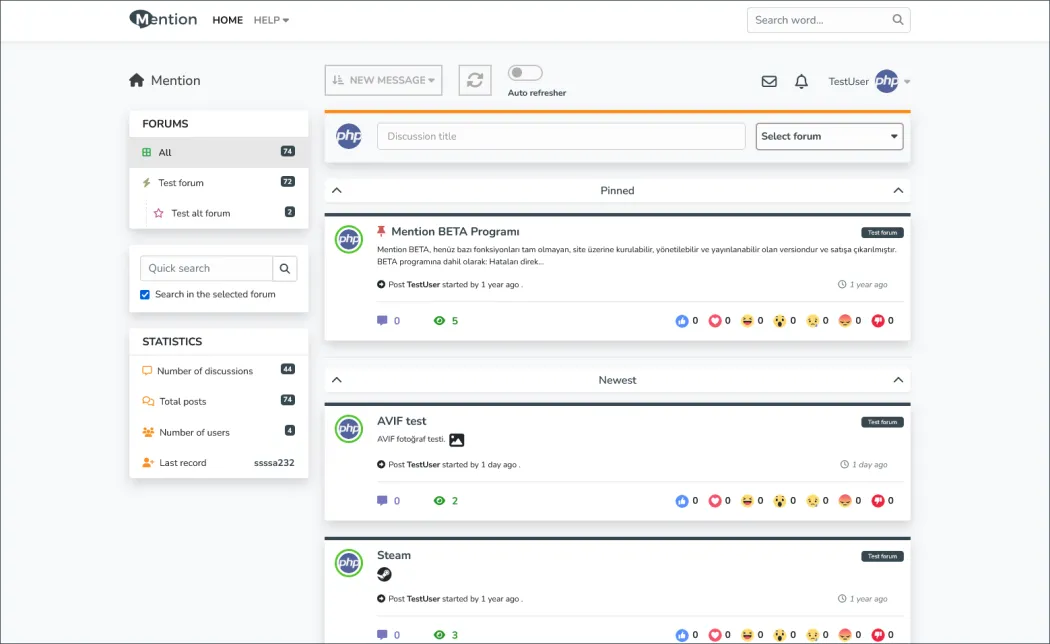Click the 1 day ago timestamp on AVIF test
The image size is (1050, 644).
pyautogui.click(x=864, y=465)
